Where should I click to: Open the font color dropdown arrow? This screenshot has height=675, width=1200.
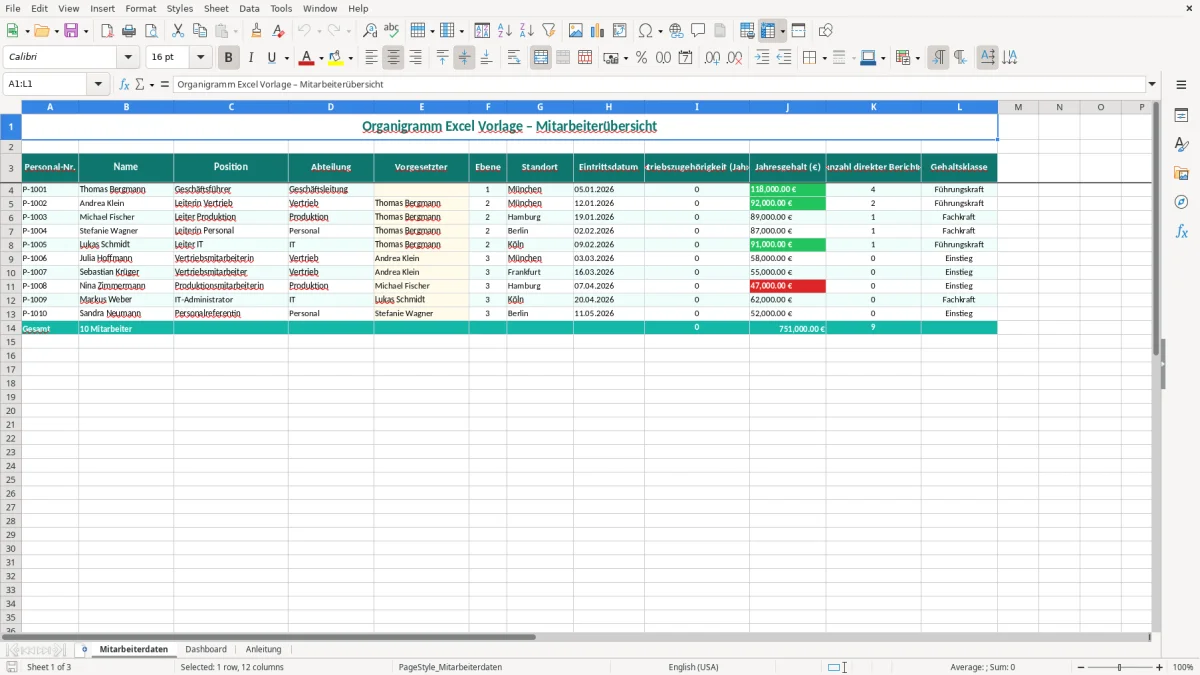click(321, 58)
